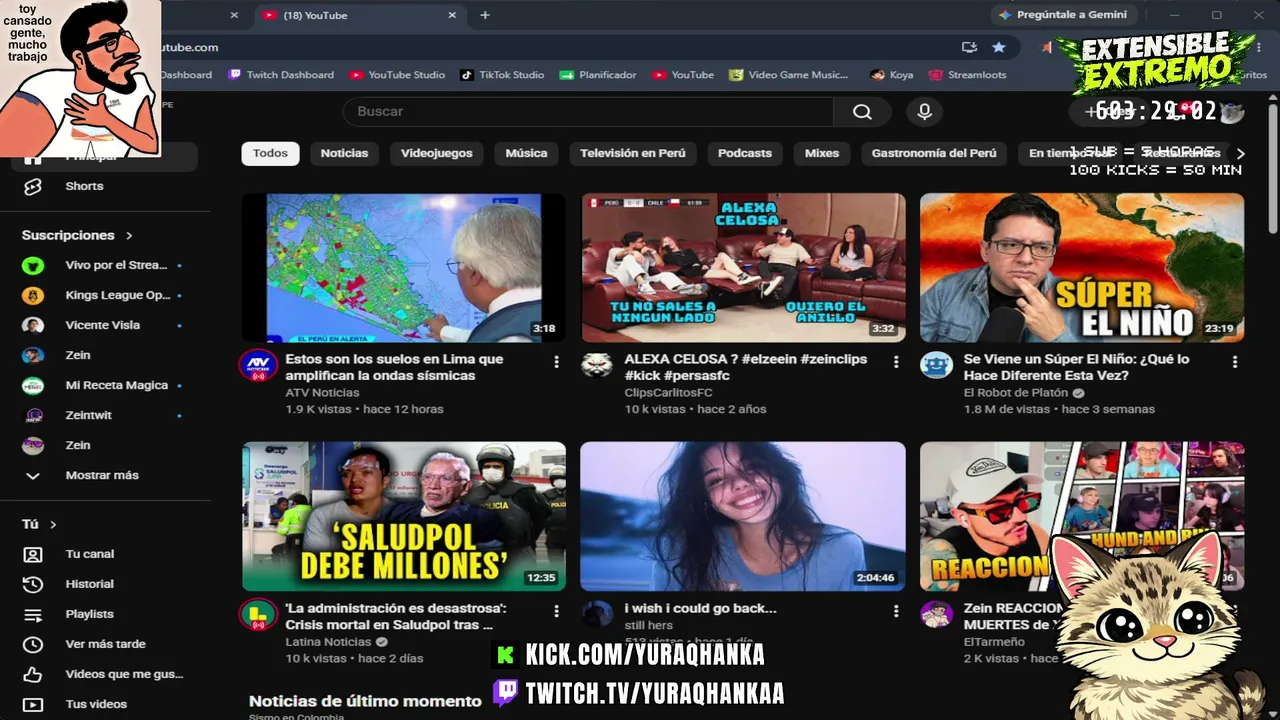Screen dimensions: 1280x720
Task: Click the still hers channel avatar
Action: (x=597, y=614)
